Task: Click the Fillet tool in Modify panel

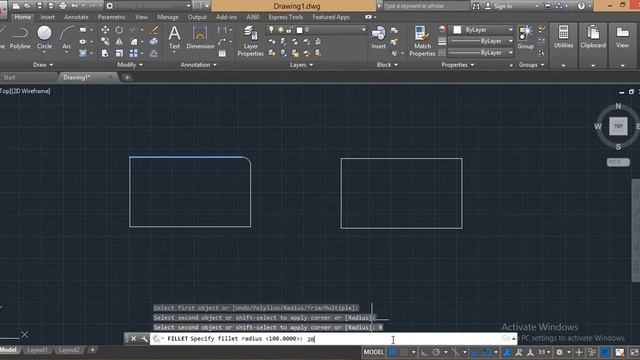Action: (134, 42)
